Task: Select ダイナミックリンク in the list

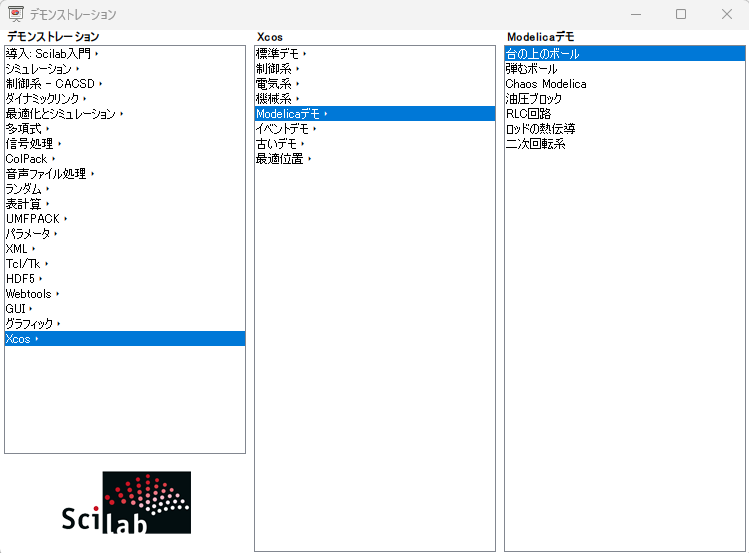Action: [x=125, y=98]
